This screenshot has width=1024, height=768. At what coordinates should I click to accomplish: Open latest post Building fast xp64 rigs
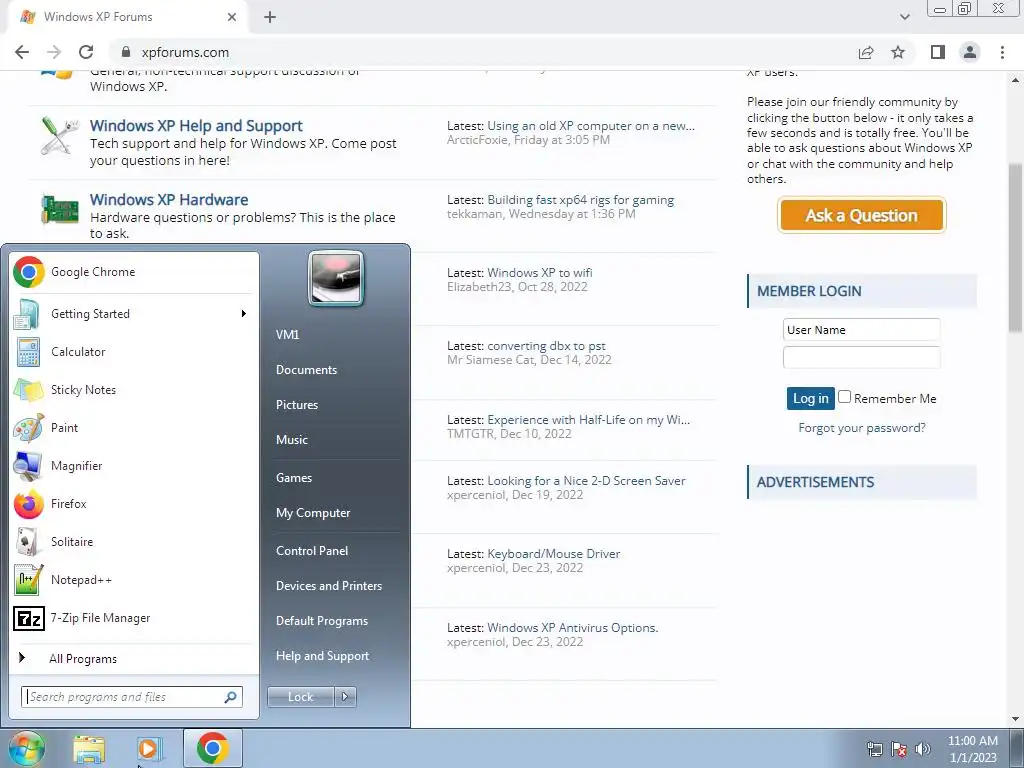coord(581,200)
